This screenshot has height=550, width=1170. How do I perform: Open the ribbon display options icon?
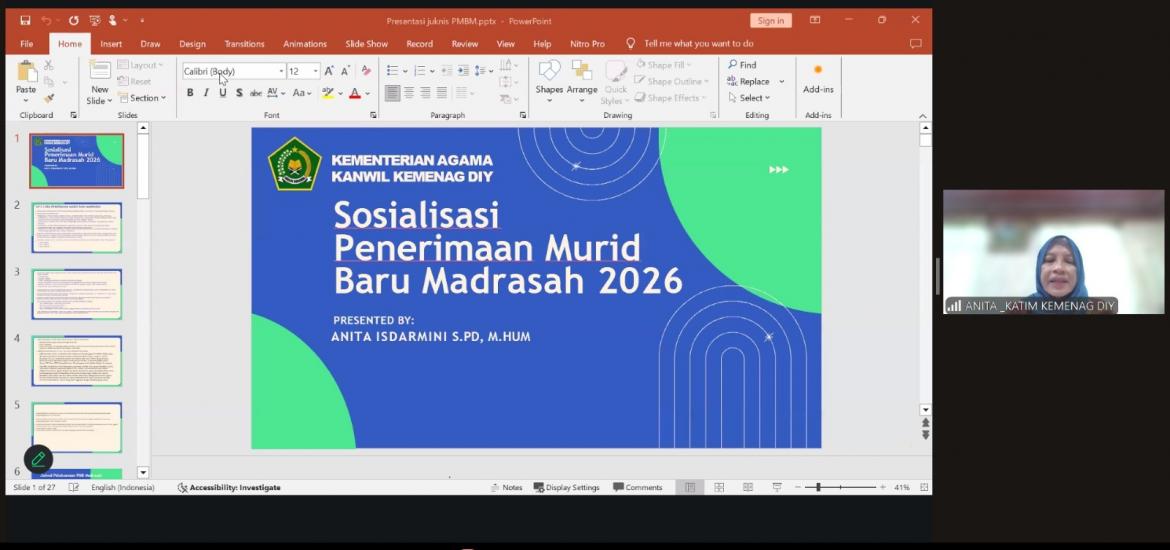(x=816, y=20)
